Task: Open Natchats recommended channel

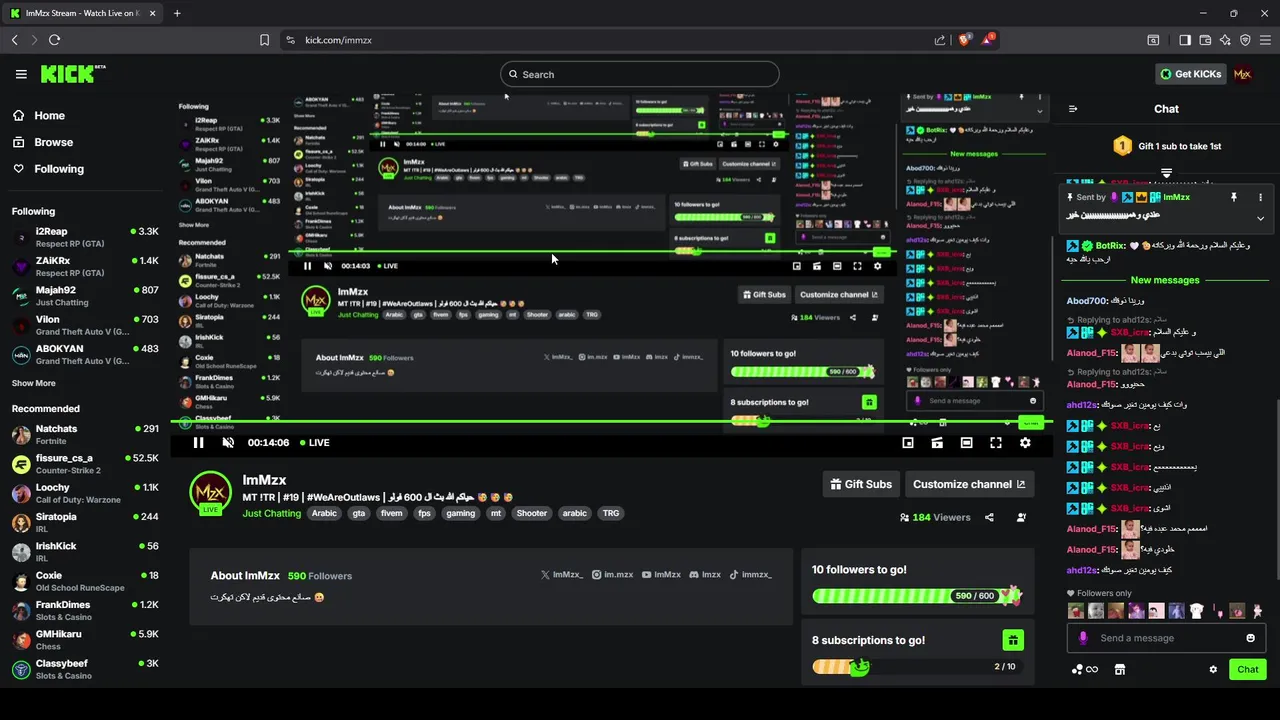Action: pos(85,434)
